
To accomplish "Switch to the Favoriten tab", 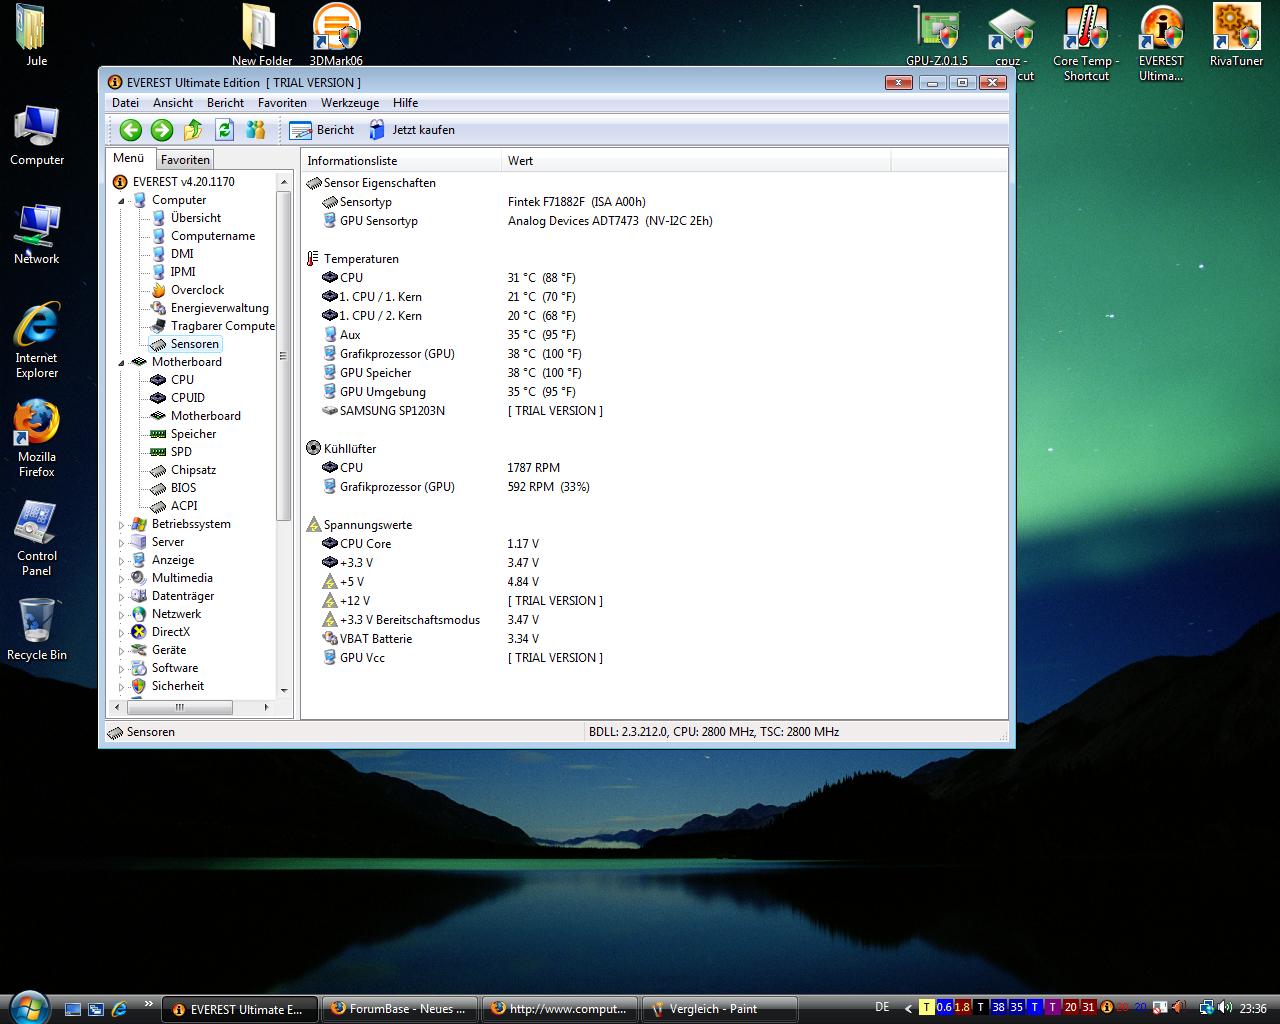I will tap(185, 160).
